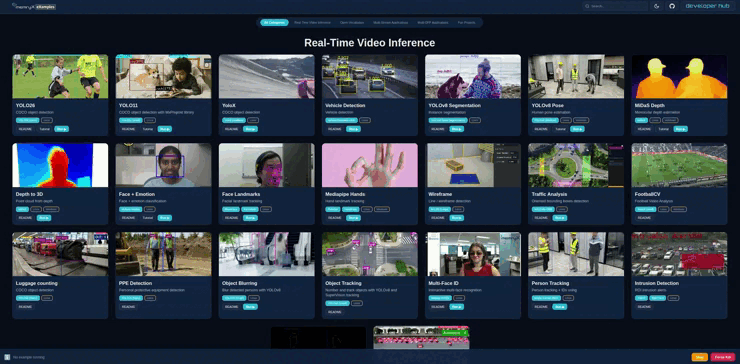Click the 'Face Landmarks' card title
The width and height of the screenshot is (740, 364).
click(241, 194)
